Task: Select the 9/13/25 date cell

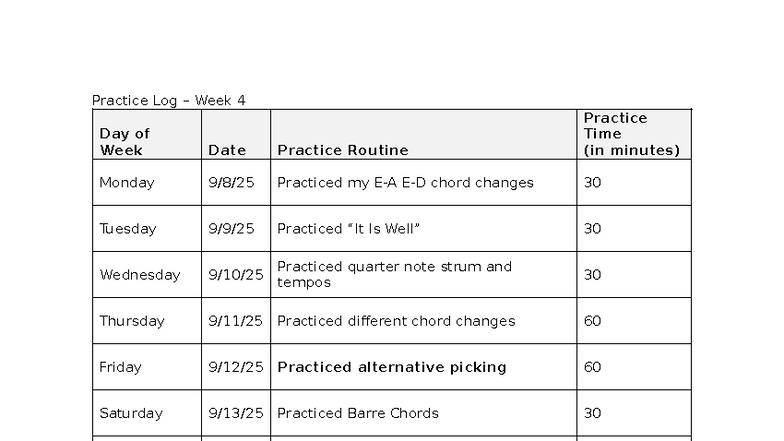Action: click(235, 413)
